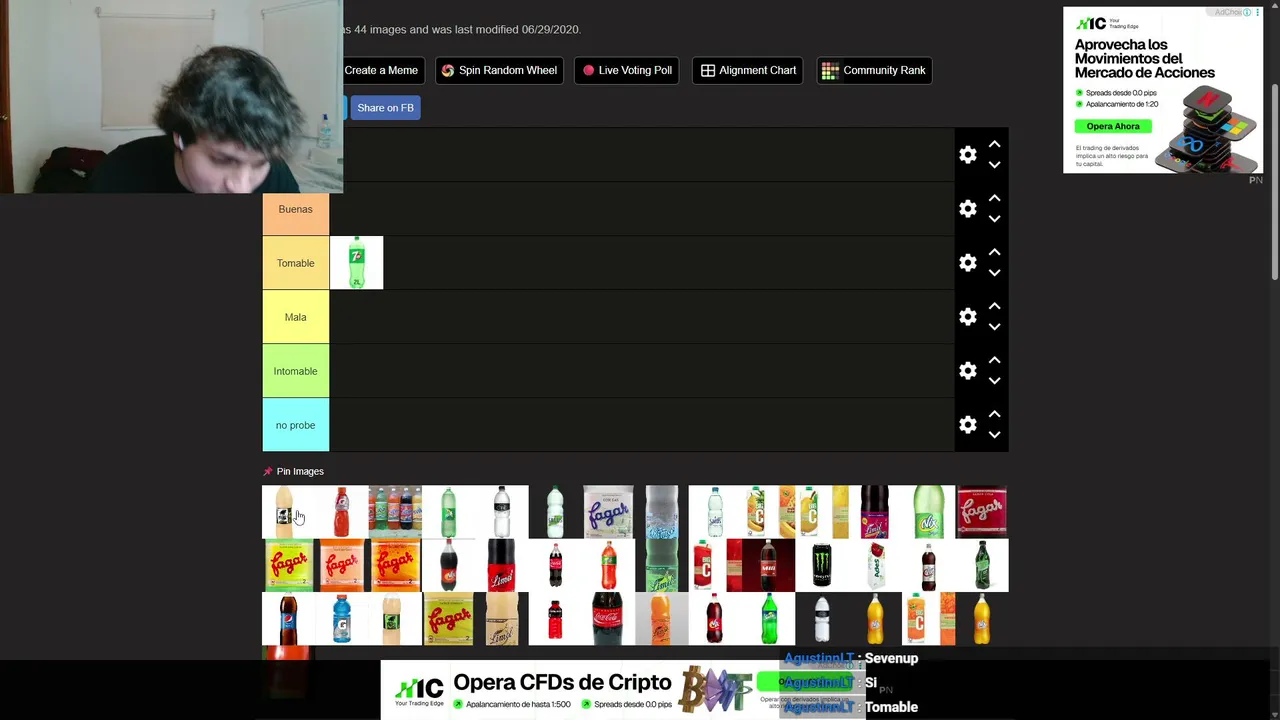Select the Tomable tier label
Image resolution: width=1280 pixels, height=720 pixels.
pyautogui.click(x=295, y=263)
